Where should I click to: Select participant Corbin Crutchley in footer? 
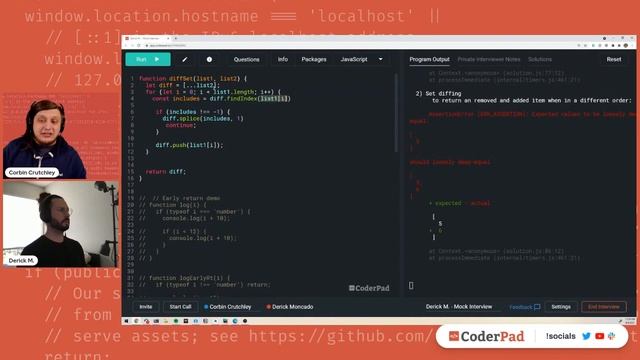point(228,307)
